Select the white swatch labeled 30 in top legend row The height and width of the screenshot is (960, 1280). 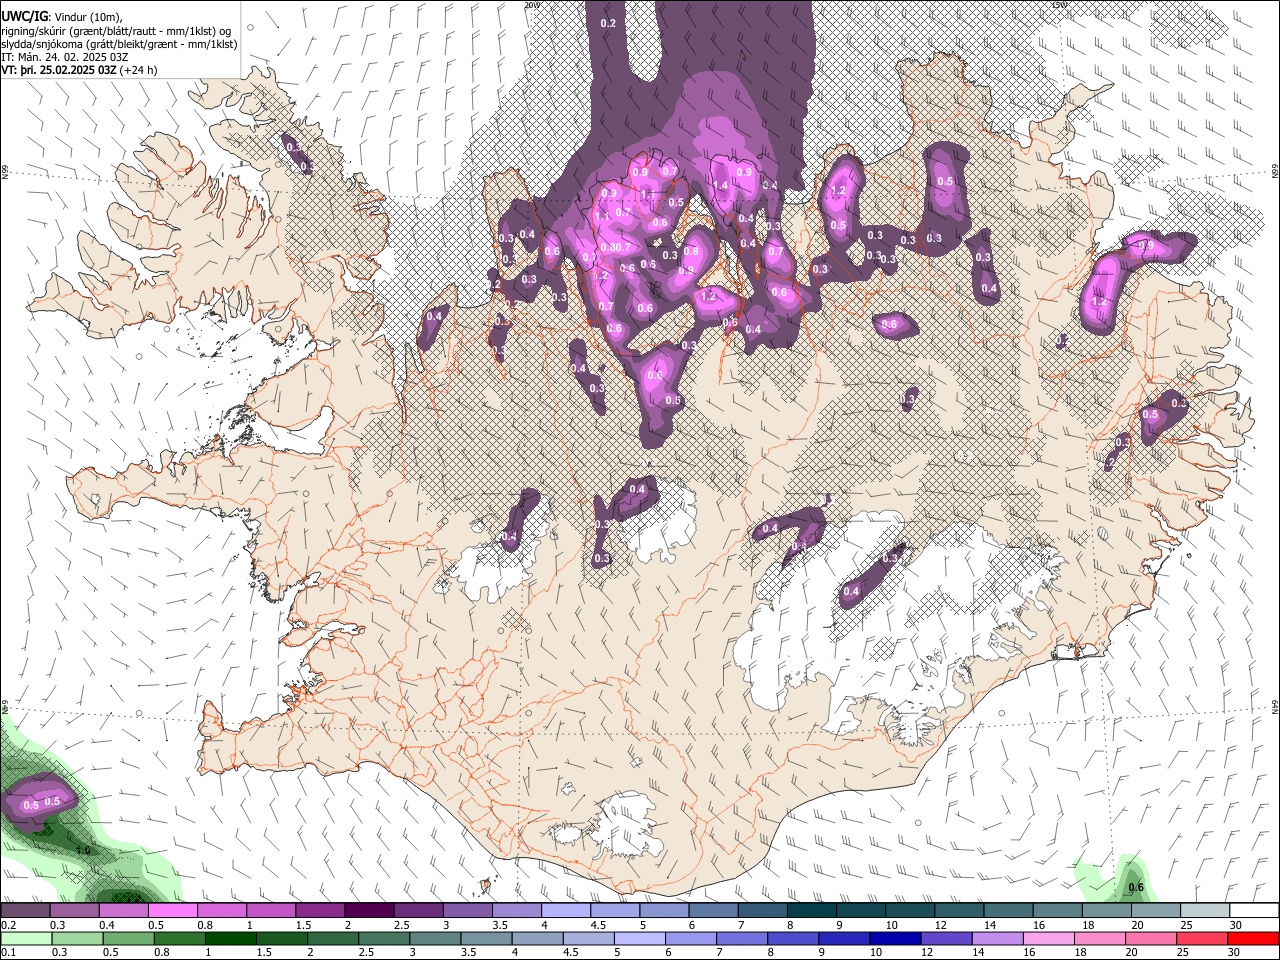[x=1253, y=910]
